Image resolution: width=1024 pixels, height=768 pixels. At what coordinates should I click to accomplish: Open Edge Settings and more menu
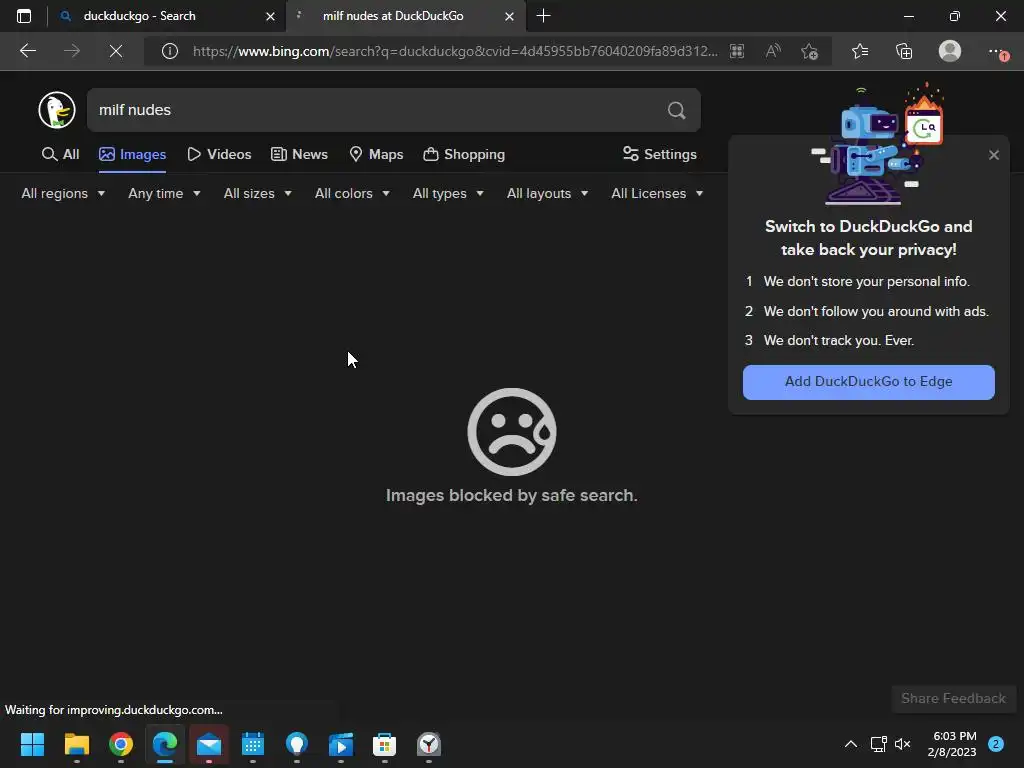(x=997, y=52)
